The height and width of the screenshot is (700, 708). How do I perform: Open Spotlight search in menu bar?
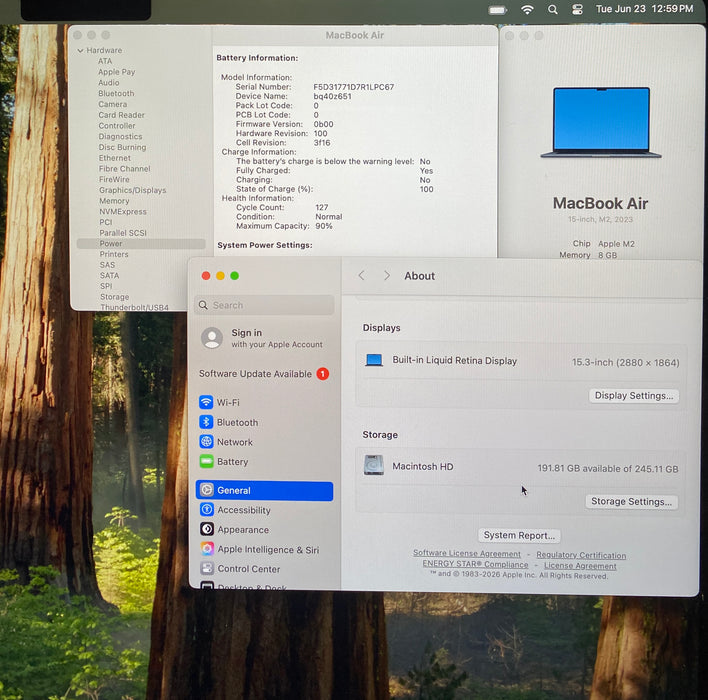[553, 9]
